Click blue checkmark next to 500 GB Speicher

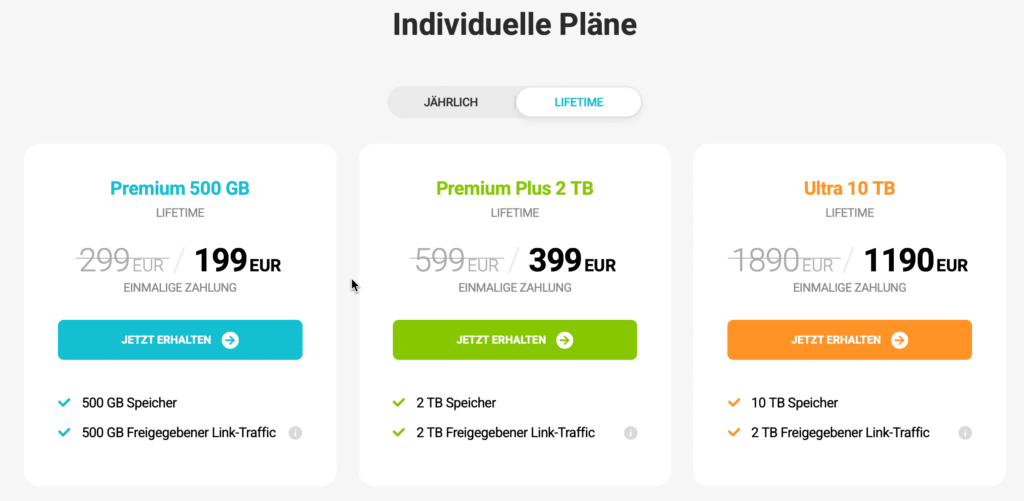pyautogui.click(x=64, y=403)
